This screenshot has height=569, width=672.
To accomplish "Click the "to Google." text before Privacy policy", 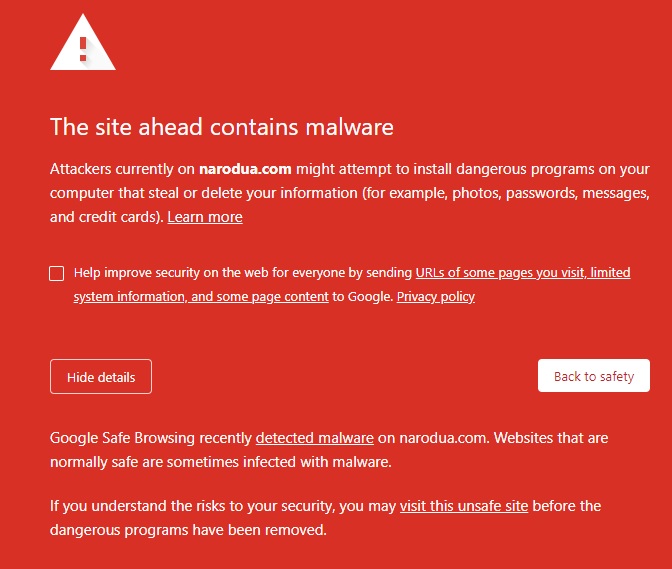I will [x=363, y=297].
